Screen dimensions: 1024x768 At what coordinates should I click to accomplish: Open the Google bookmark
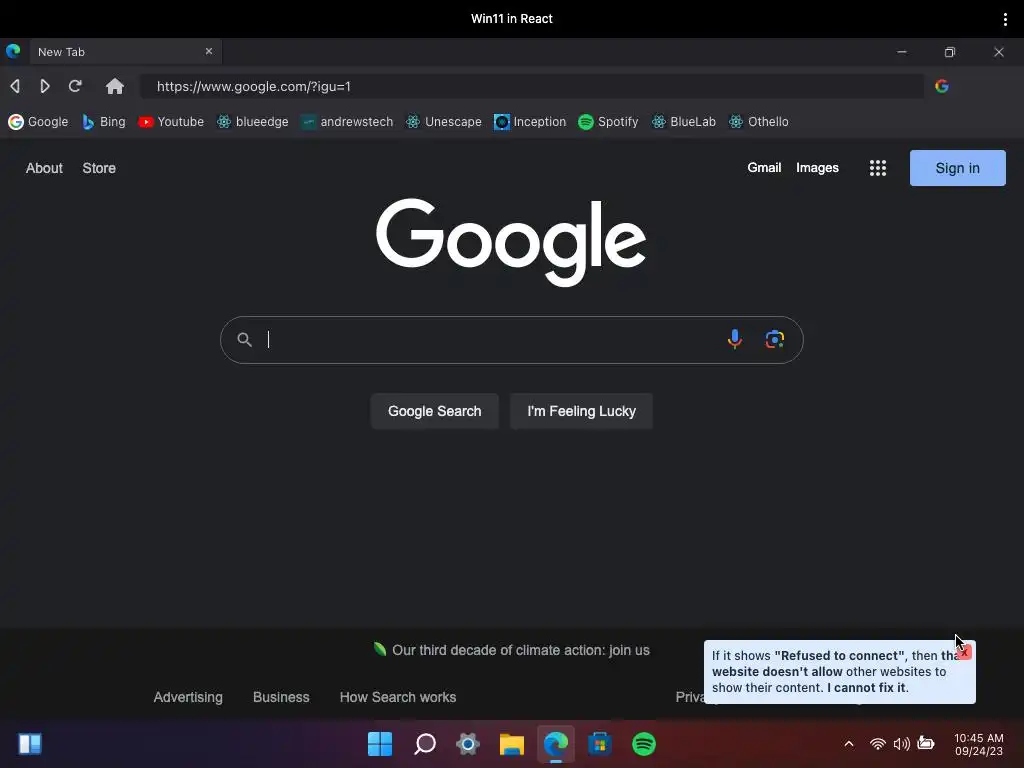click(x=38, y=121)
